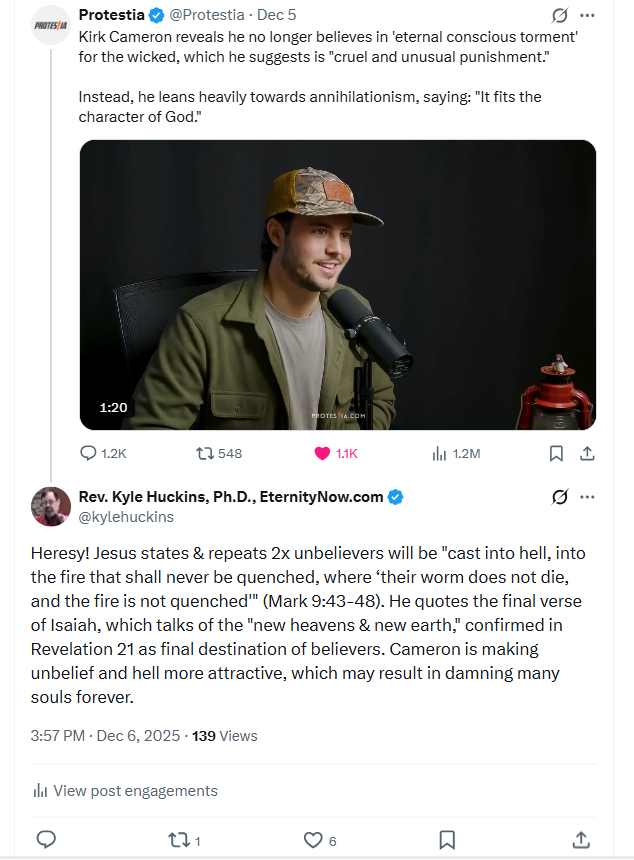Repost Kyle Huckins' reply
The width and height of the screenshot is (634, 860).
(x=179, y=839)
